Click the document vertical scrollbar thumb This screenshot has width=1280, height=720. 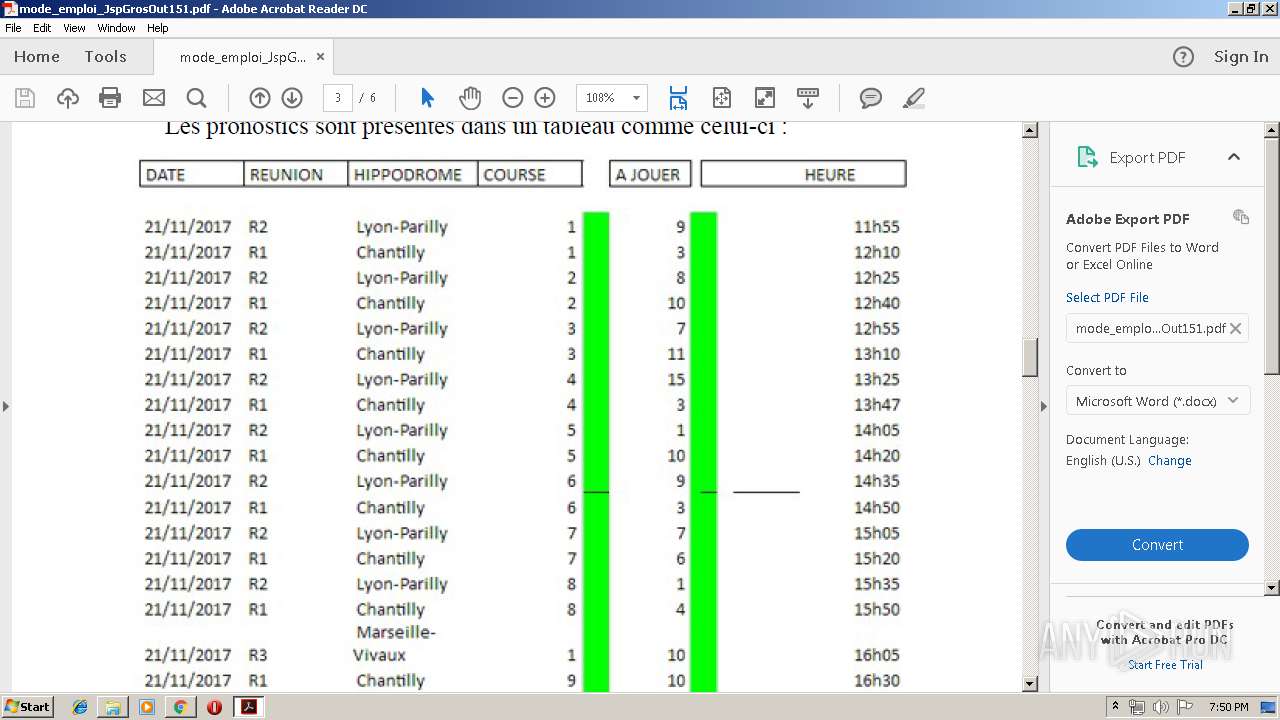[x=1030, y=358]
